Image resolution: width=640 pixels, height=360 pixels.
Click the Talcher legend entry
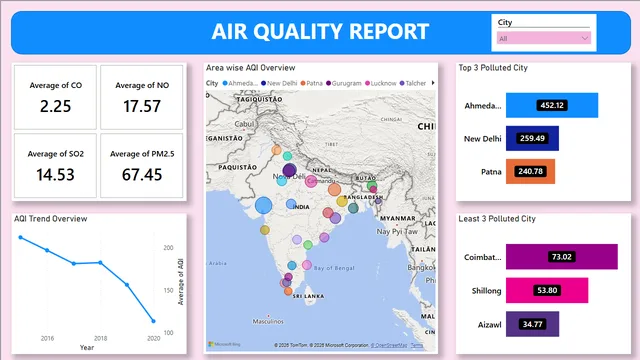(x=413, y=83)
